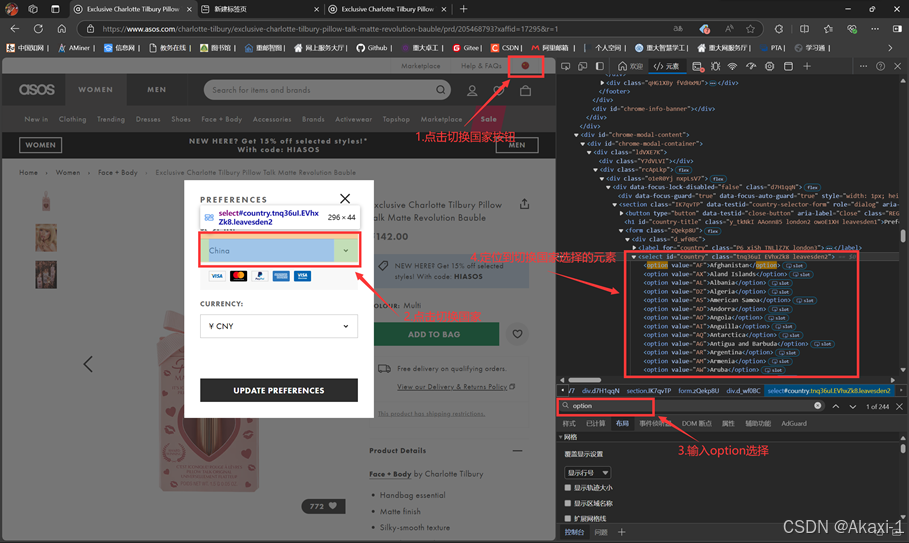Go to next search result in DevTools
Screen dimensions: 909x543
pyautogui.click(x=853, y=406)
